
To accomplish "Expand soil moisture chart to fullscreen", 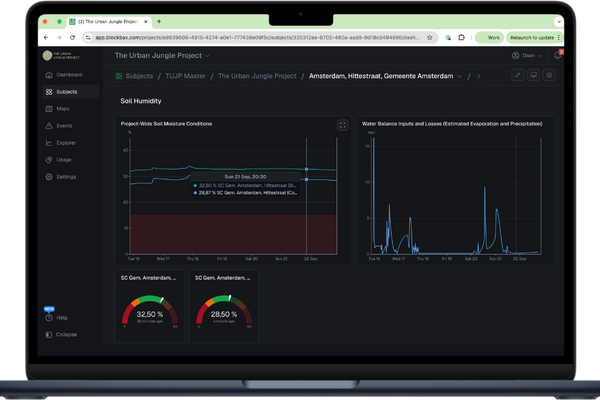I will coord(343,125).
